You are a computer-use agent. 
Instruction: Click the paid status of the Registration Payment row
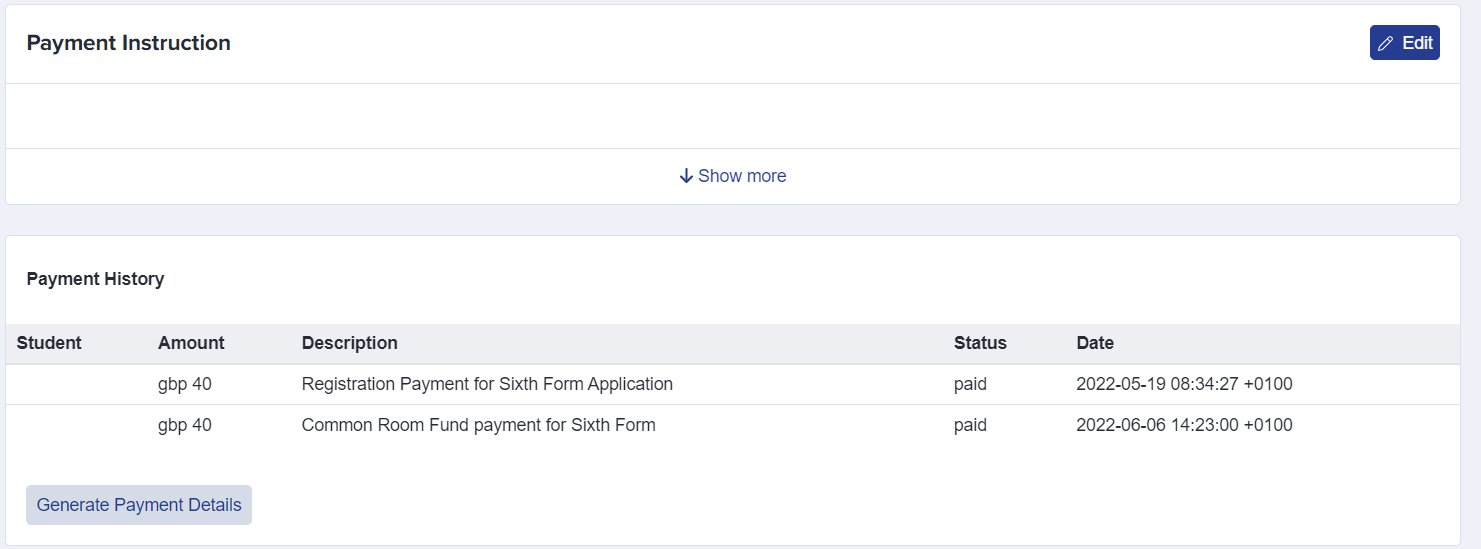[x=970, y=384]
